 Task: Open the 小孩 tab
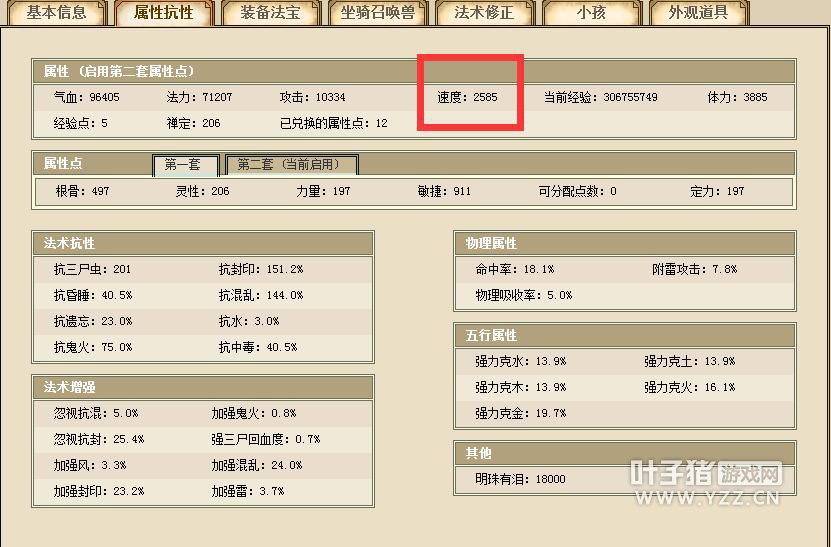click(591, 13)
